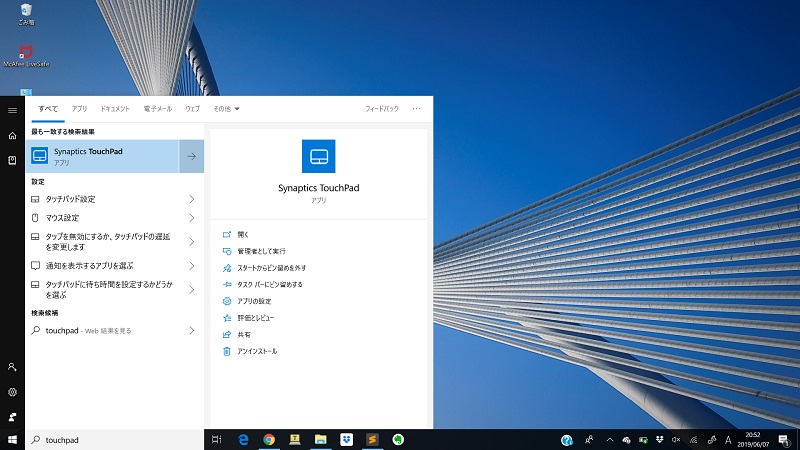Image resolution: width=800 pixels, height=450 pixels.
Task: Unmute the volume speaker tray icon
Action: click(x=676, y=440)
